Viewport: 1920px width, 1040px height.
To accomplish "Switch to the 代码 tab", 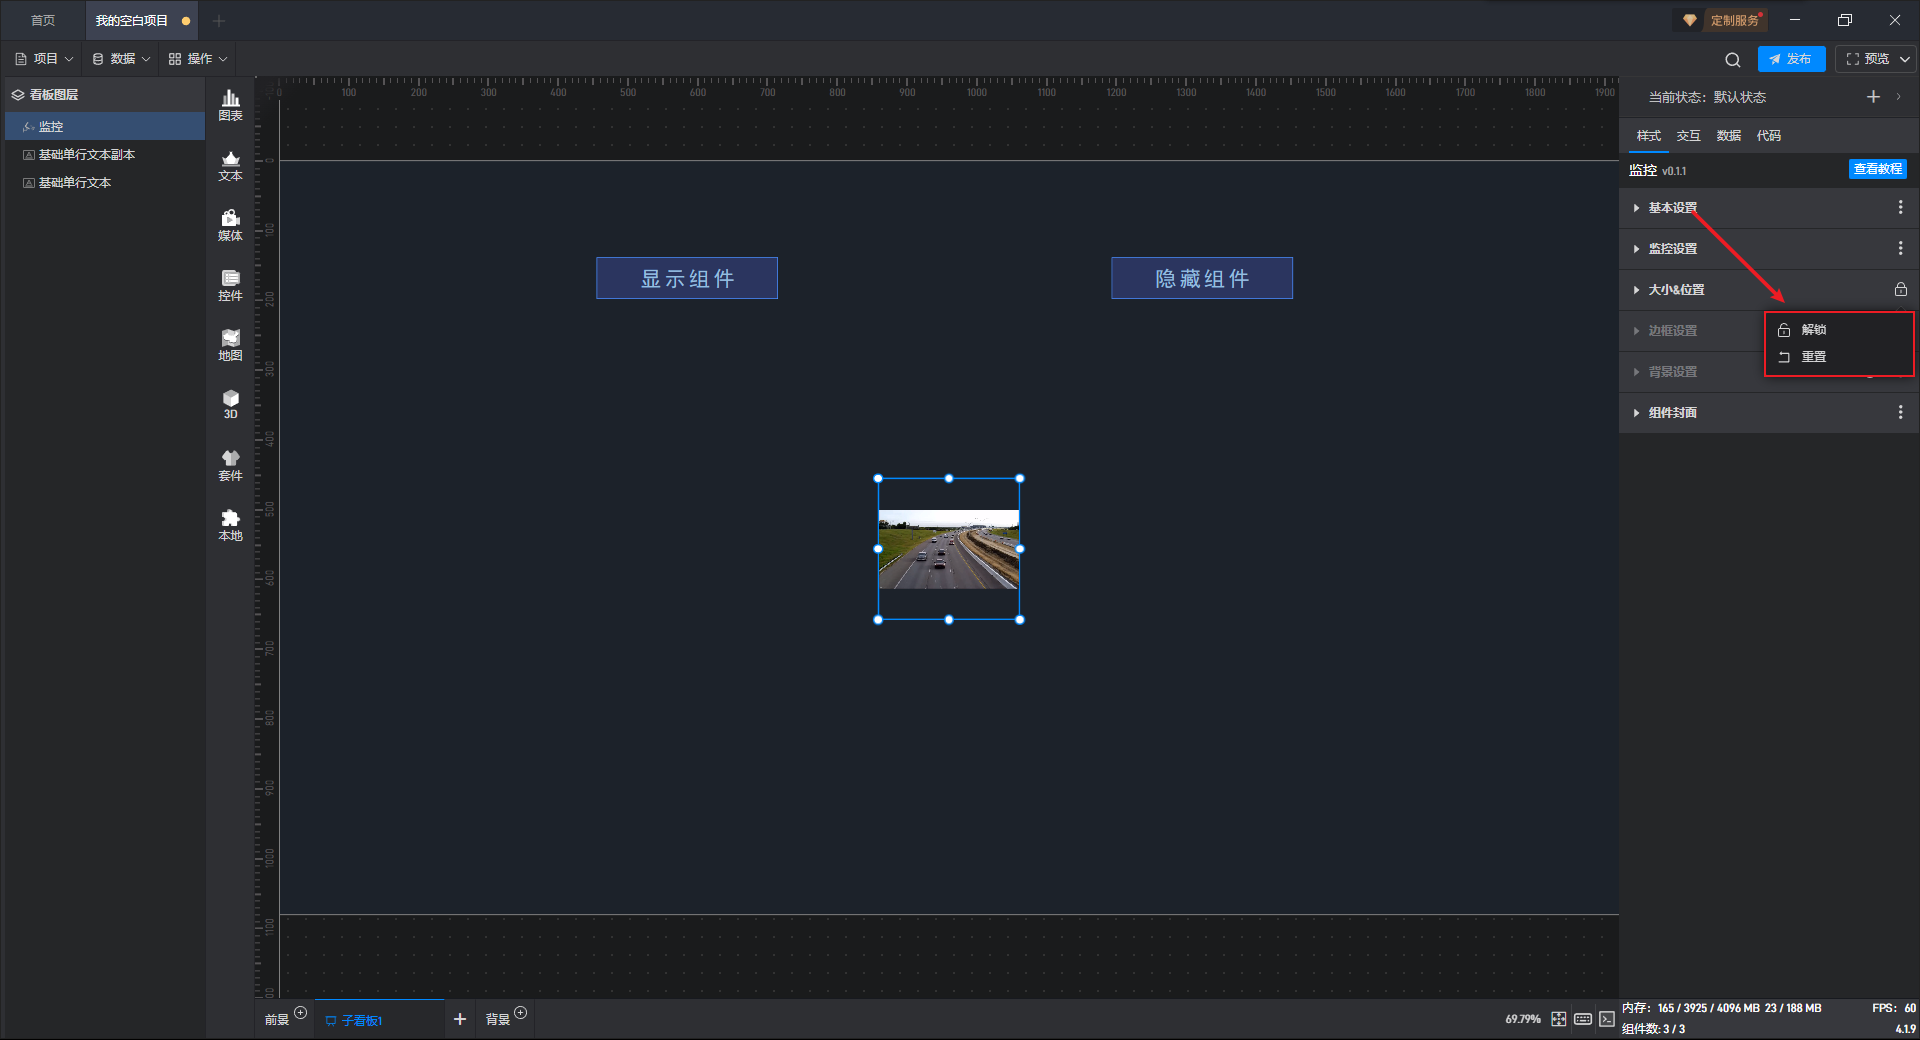I will [1769, 136].
